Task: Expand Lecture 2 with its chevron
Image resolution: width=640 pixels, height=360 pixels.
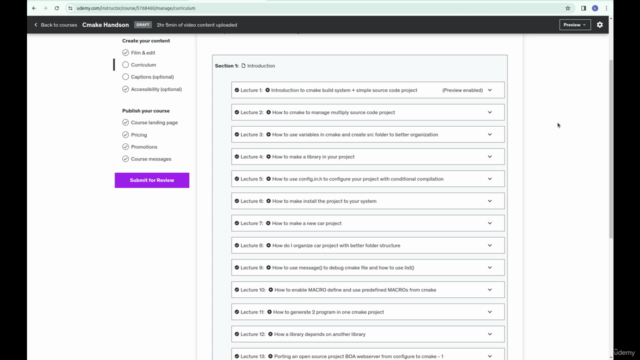Action: point(490,112)
